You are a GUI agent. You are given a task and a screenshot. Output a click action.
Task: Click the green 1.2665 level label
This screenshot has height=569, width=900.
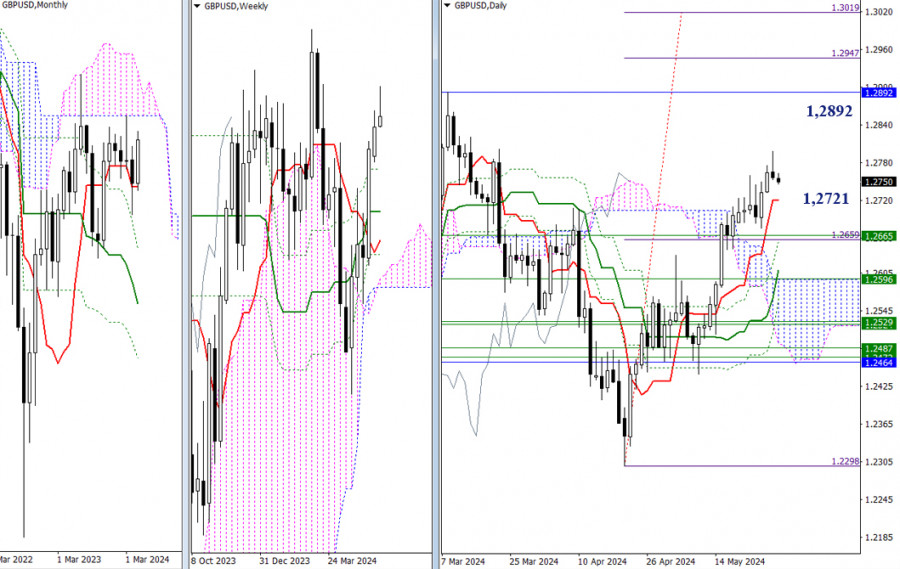pyautogui.click(x=878, y=236)
